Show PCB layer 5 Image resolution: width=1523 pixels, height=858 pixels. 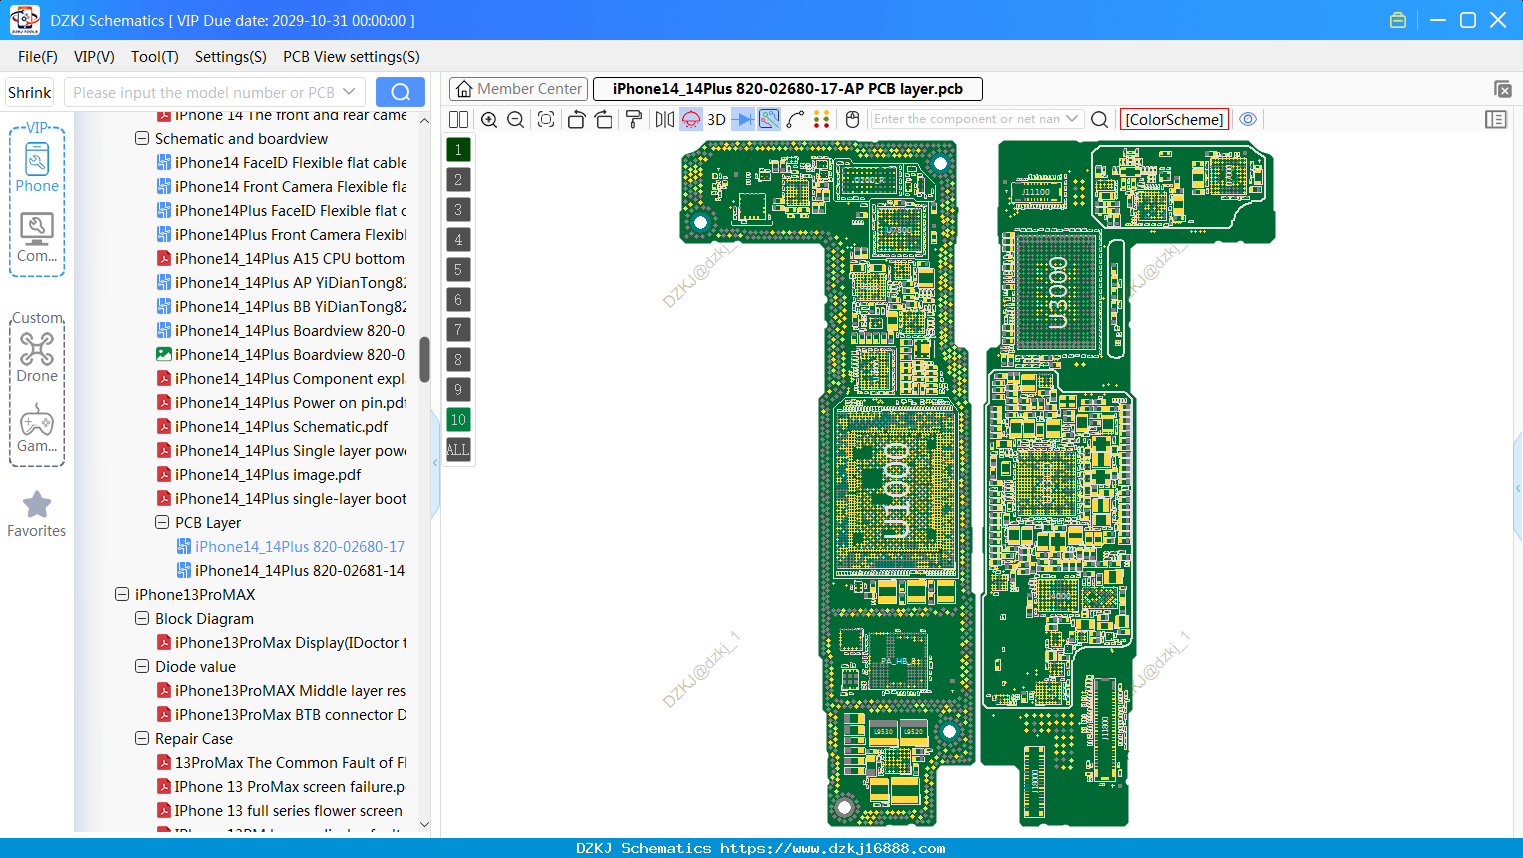pyautogui.click(x=458, y=269)
